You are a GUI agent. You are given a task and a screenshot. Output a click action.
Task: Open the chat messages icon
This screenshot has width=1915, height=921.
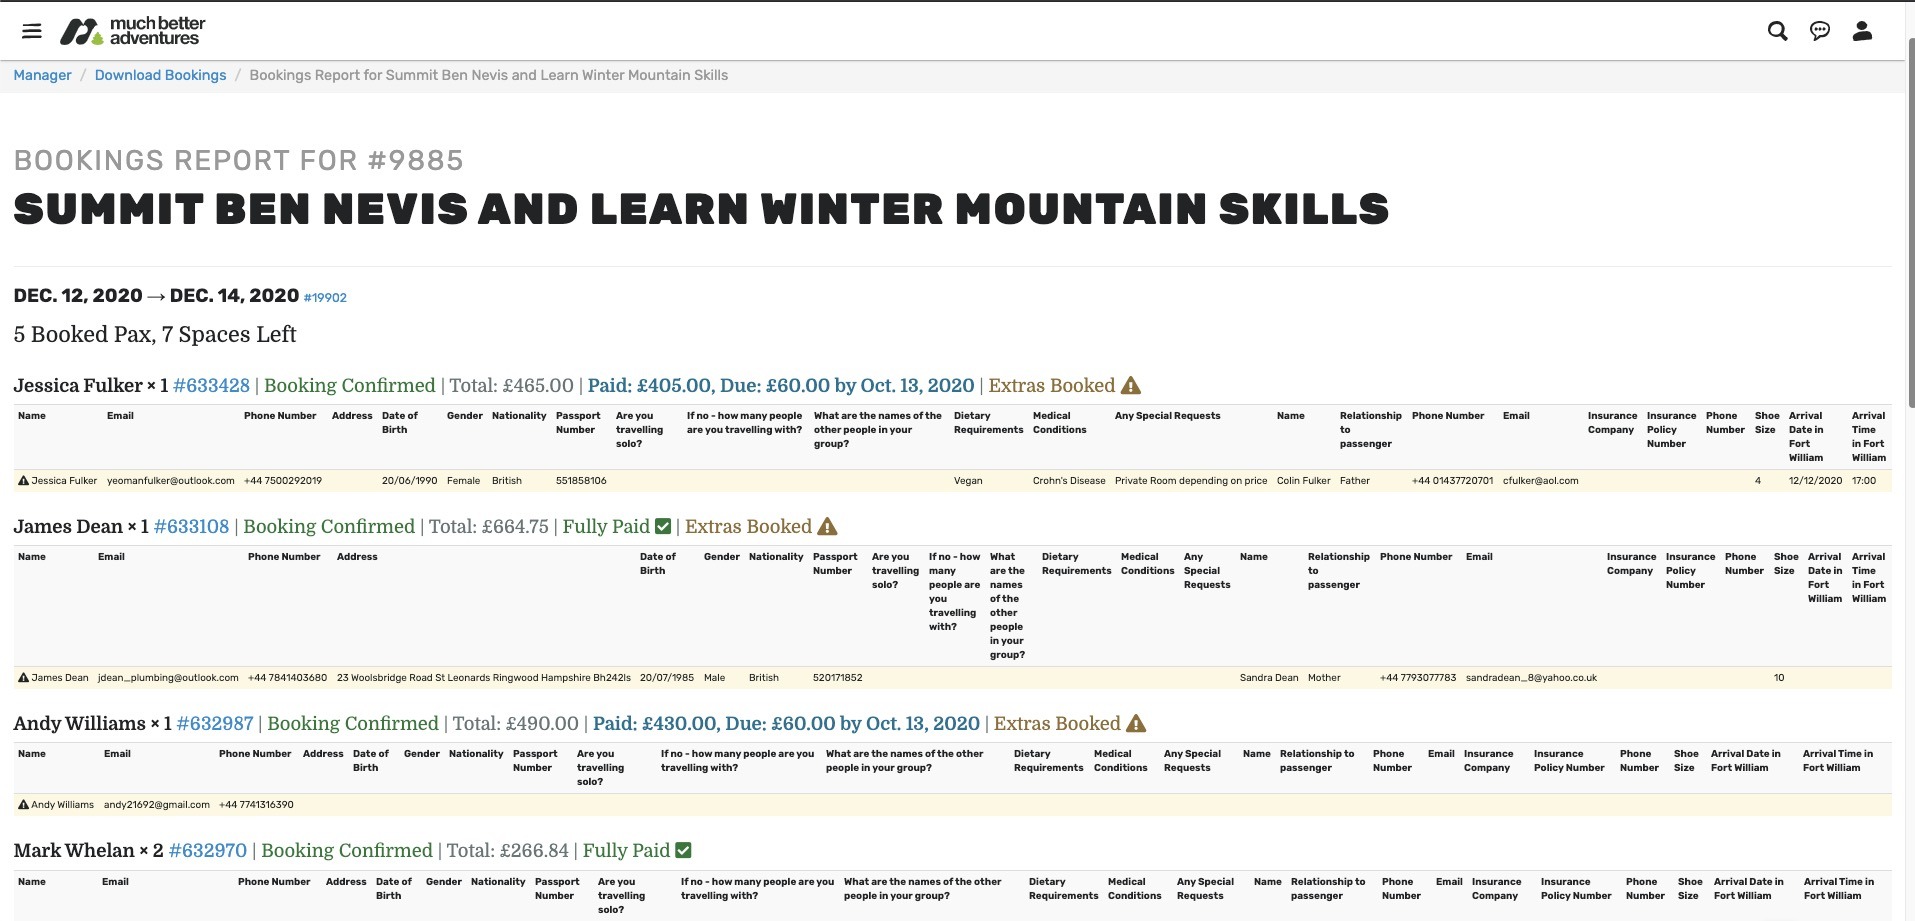[x=1820, y=31]
